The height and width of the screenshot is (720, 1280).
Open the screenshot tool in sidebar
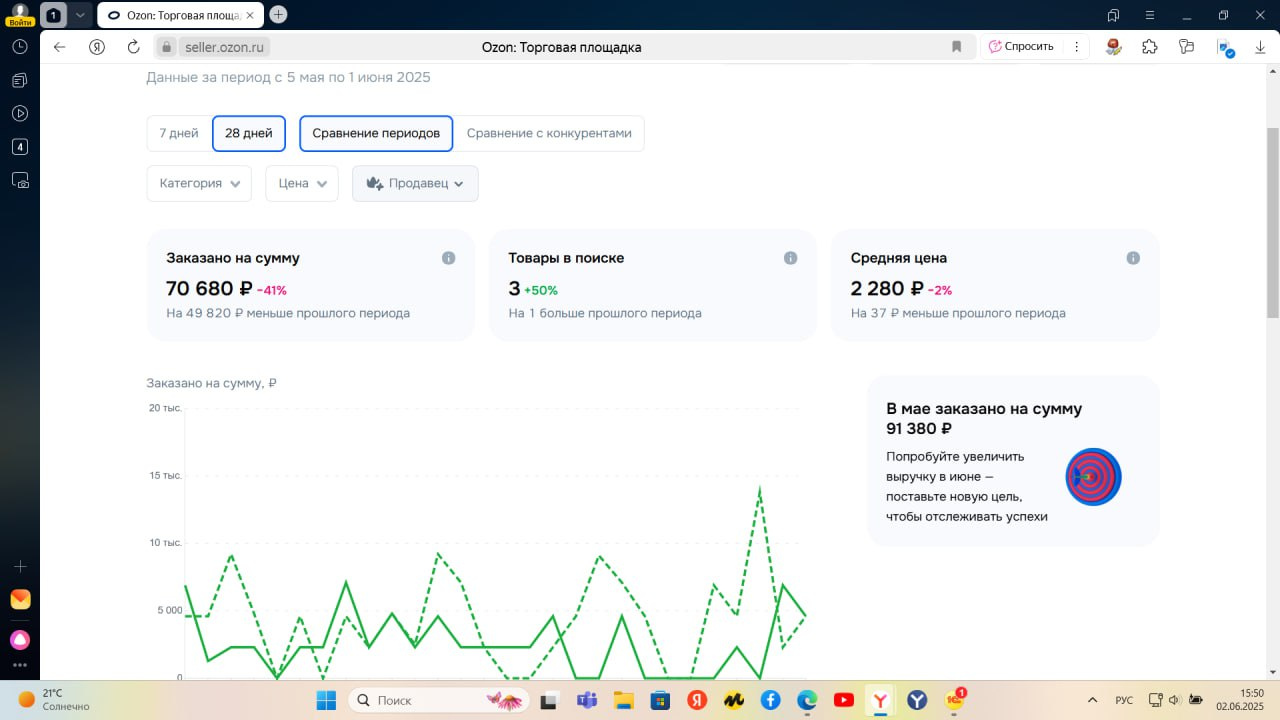[19, 181]
